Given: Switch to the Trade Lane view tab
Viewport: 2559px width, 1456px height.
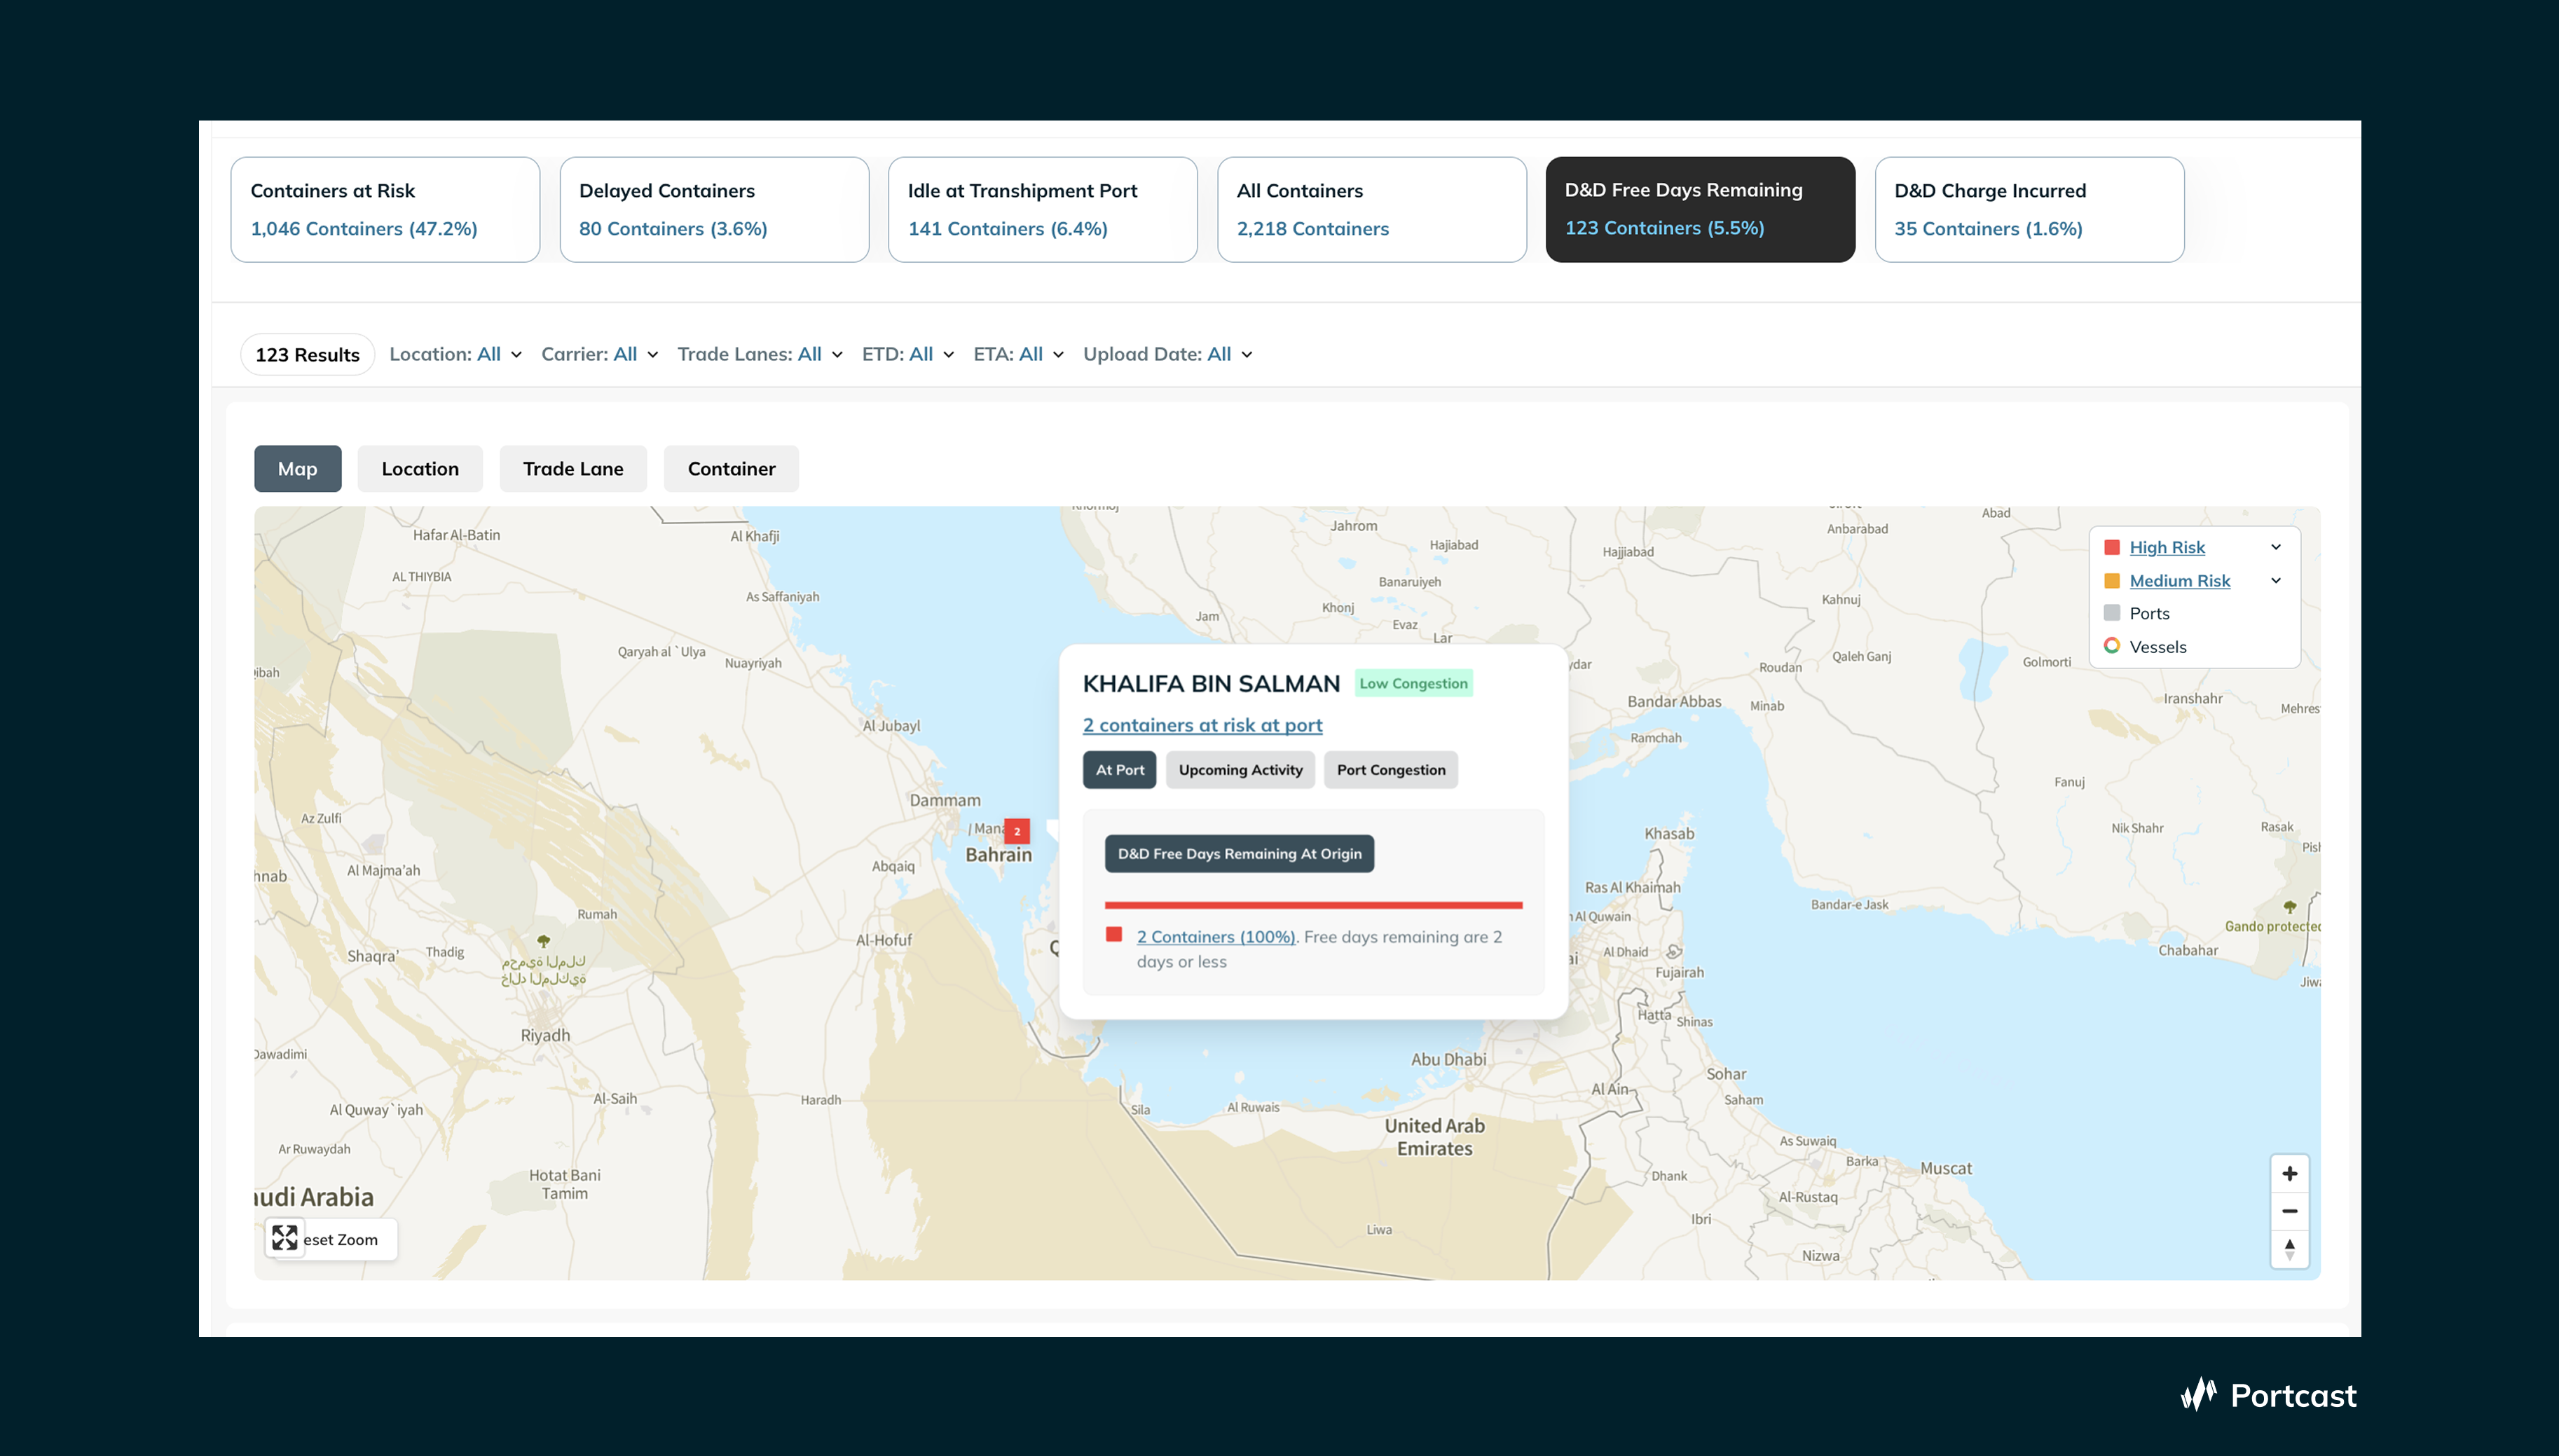Looking at the screenshot, I should click(573, 469).
